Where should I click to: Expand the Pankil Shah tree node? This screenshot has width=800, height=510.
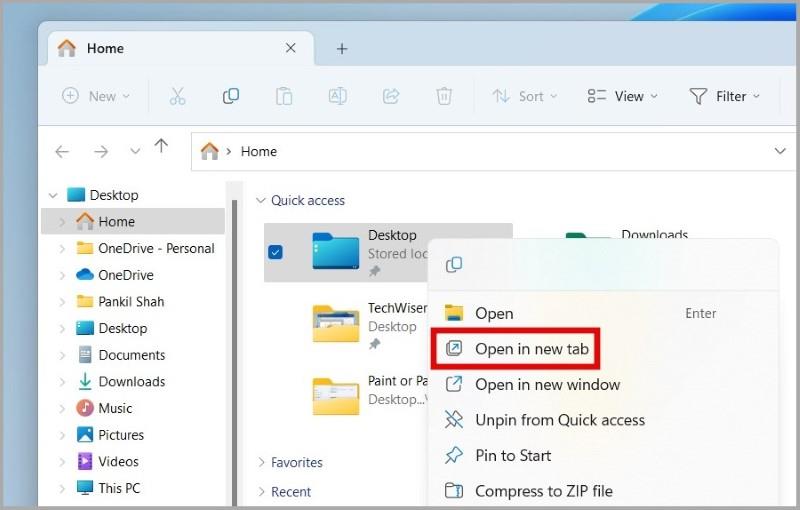point(62,301)
